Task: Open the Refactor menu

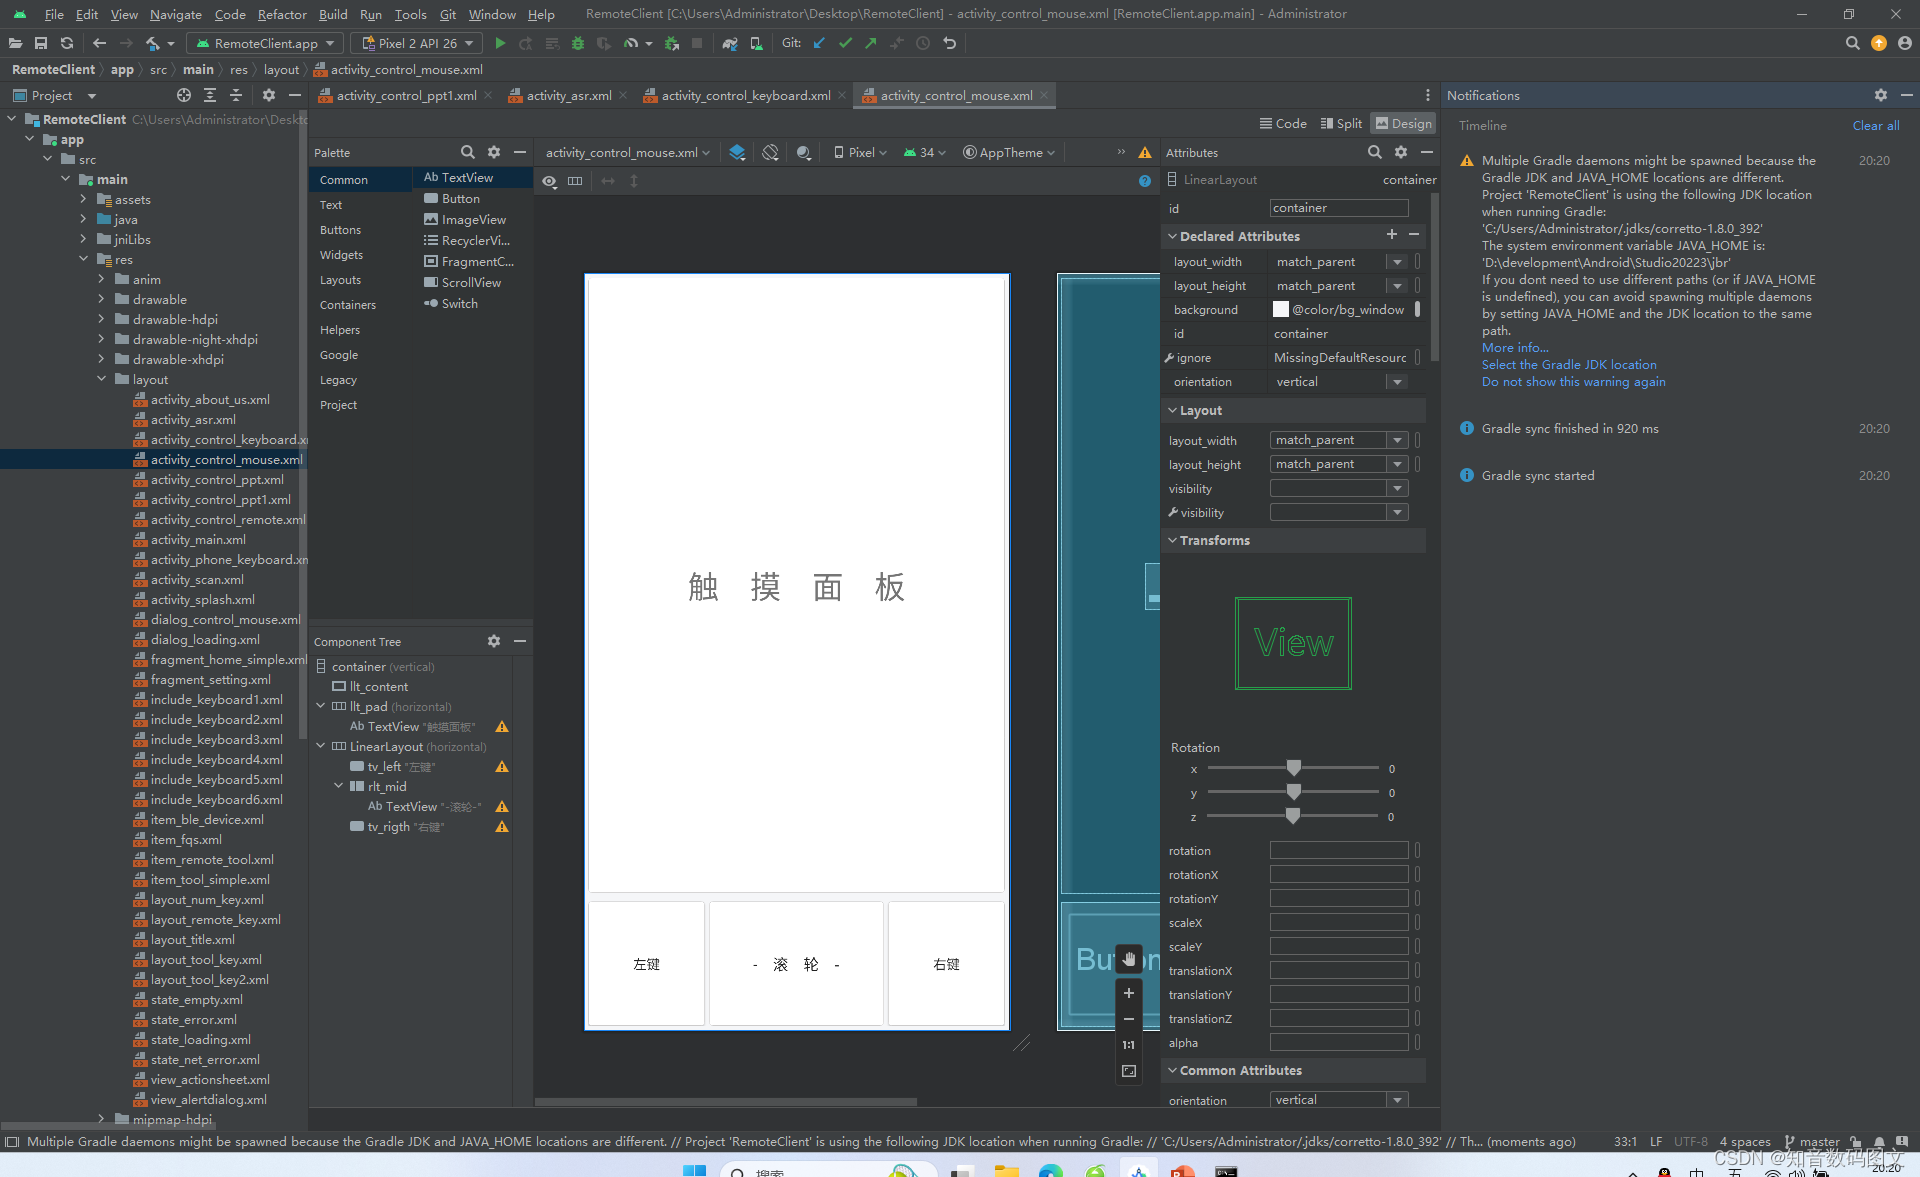Action: pos(282,14)
